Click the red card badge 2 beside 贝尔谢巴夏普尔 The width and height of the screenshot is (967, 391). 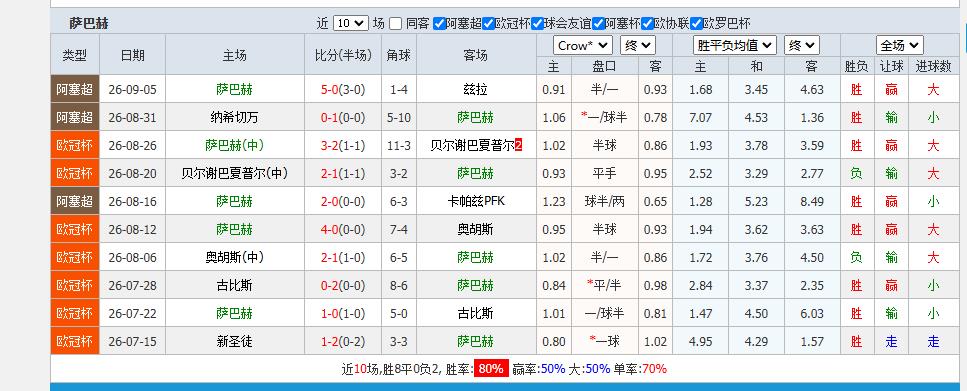pos(519,146)
